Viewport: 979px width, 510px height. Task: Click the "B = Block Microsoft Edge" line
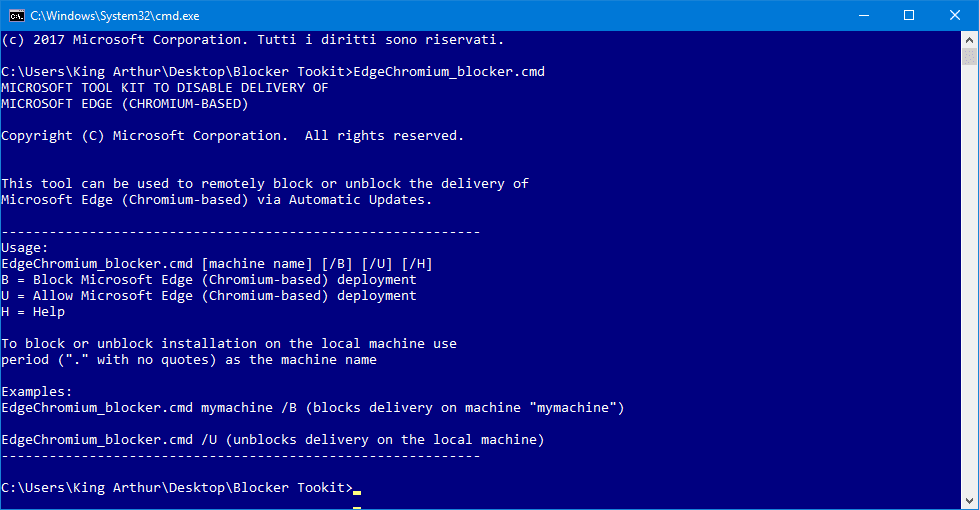coord(208,280)
